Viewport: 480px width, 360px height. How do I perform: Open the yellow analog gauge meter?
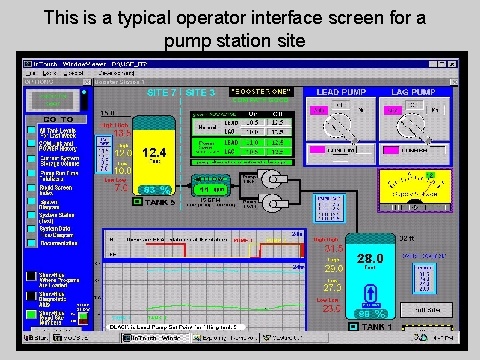click(415, 190)
